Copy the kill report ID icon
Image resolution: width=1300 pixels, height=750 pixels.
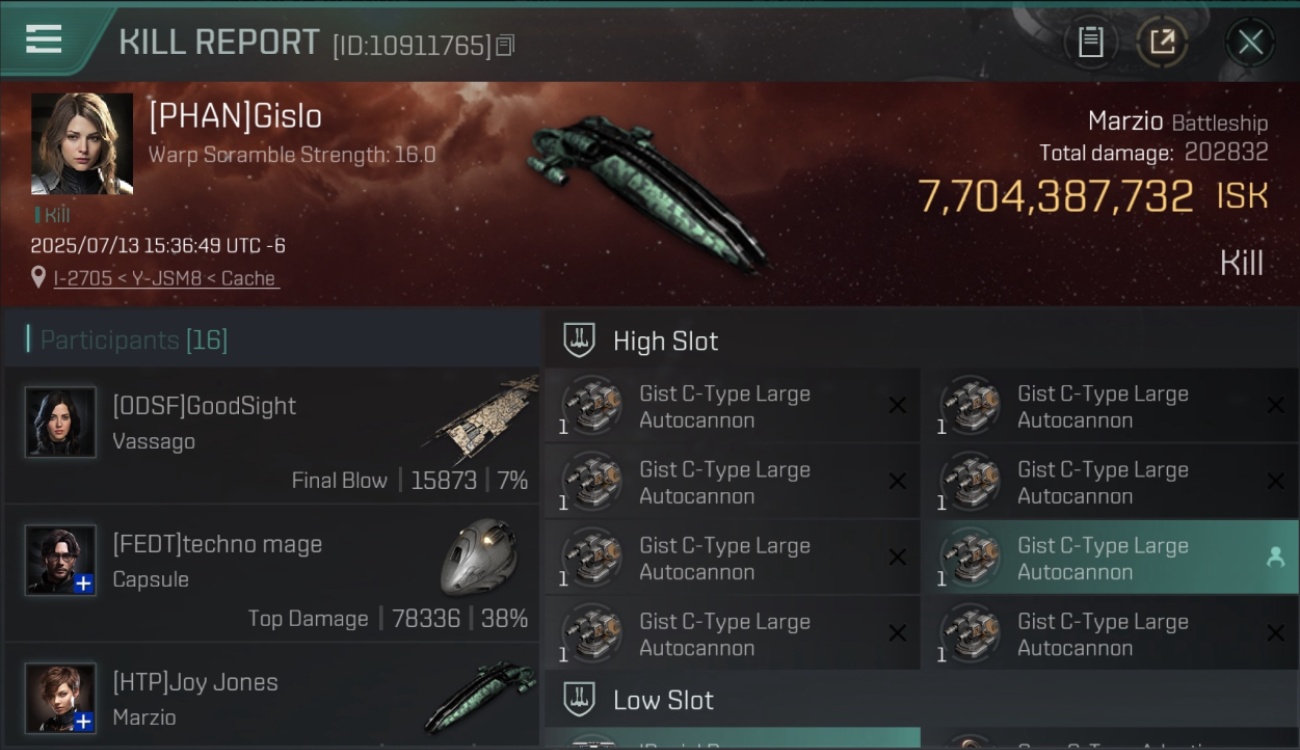pos(505,45)
